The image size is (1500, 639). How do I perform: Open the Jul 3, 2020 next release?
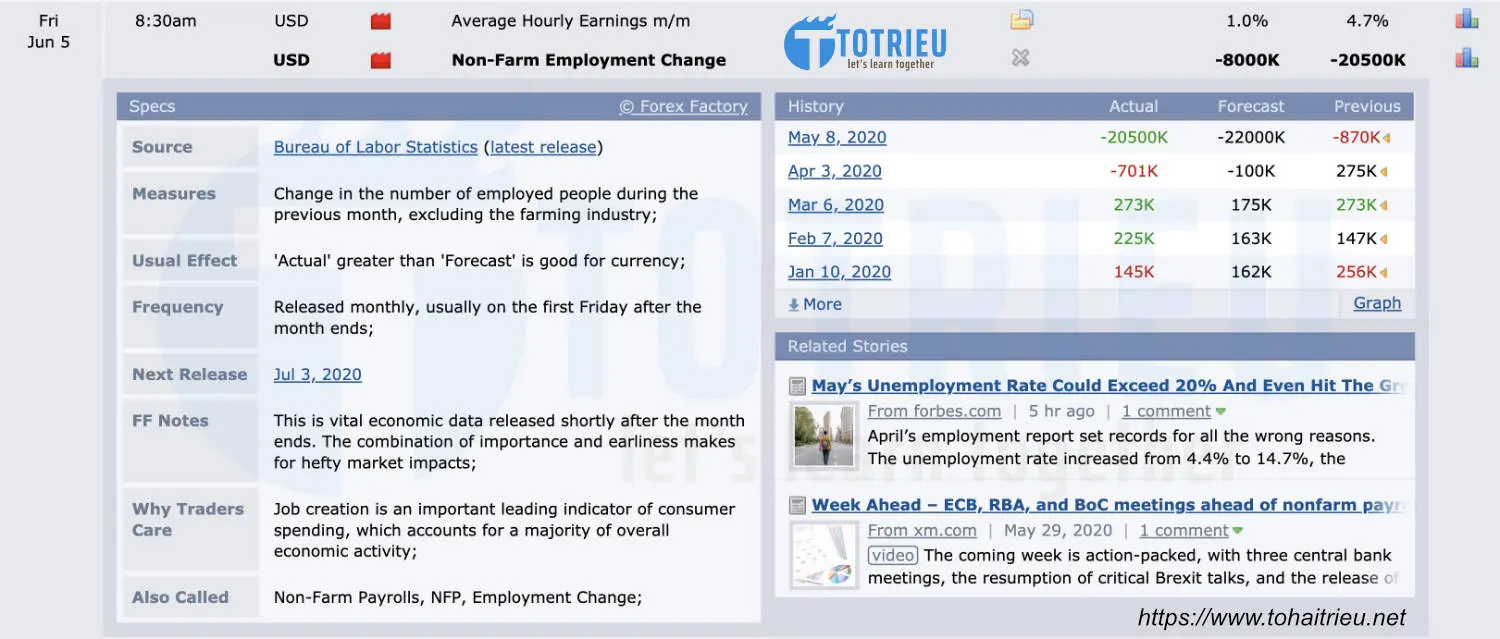pyautogui.click(x=318, y=375)
